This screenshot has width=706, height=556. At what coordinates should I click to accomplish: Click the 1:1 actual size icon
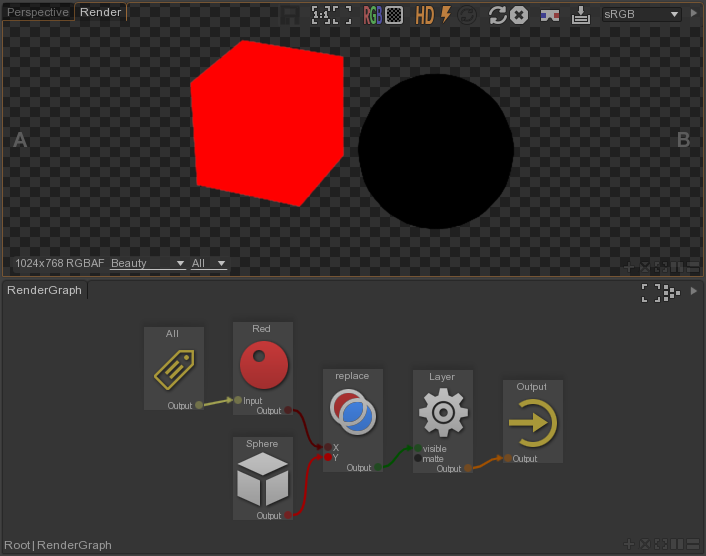click(320, 14)
